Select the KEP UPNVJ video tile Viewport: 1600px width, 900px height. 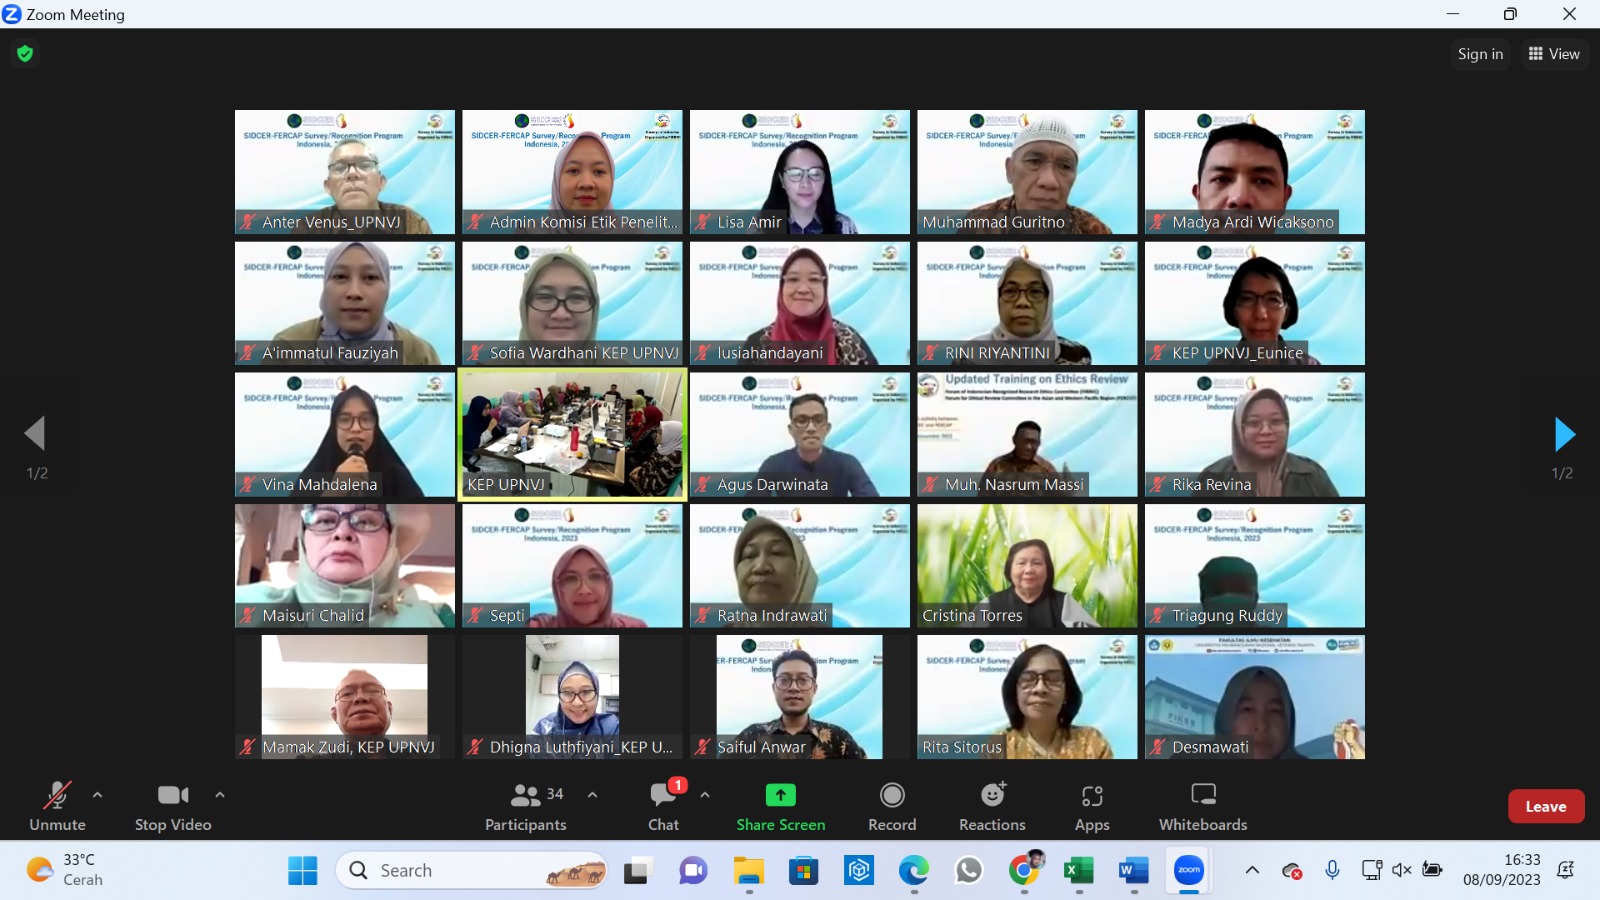572,434
